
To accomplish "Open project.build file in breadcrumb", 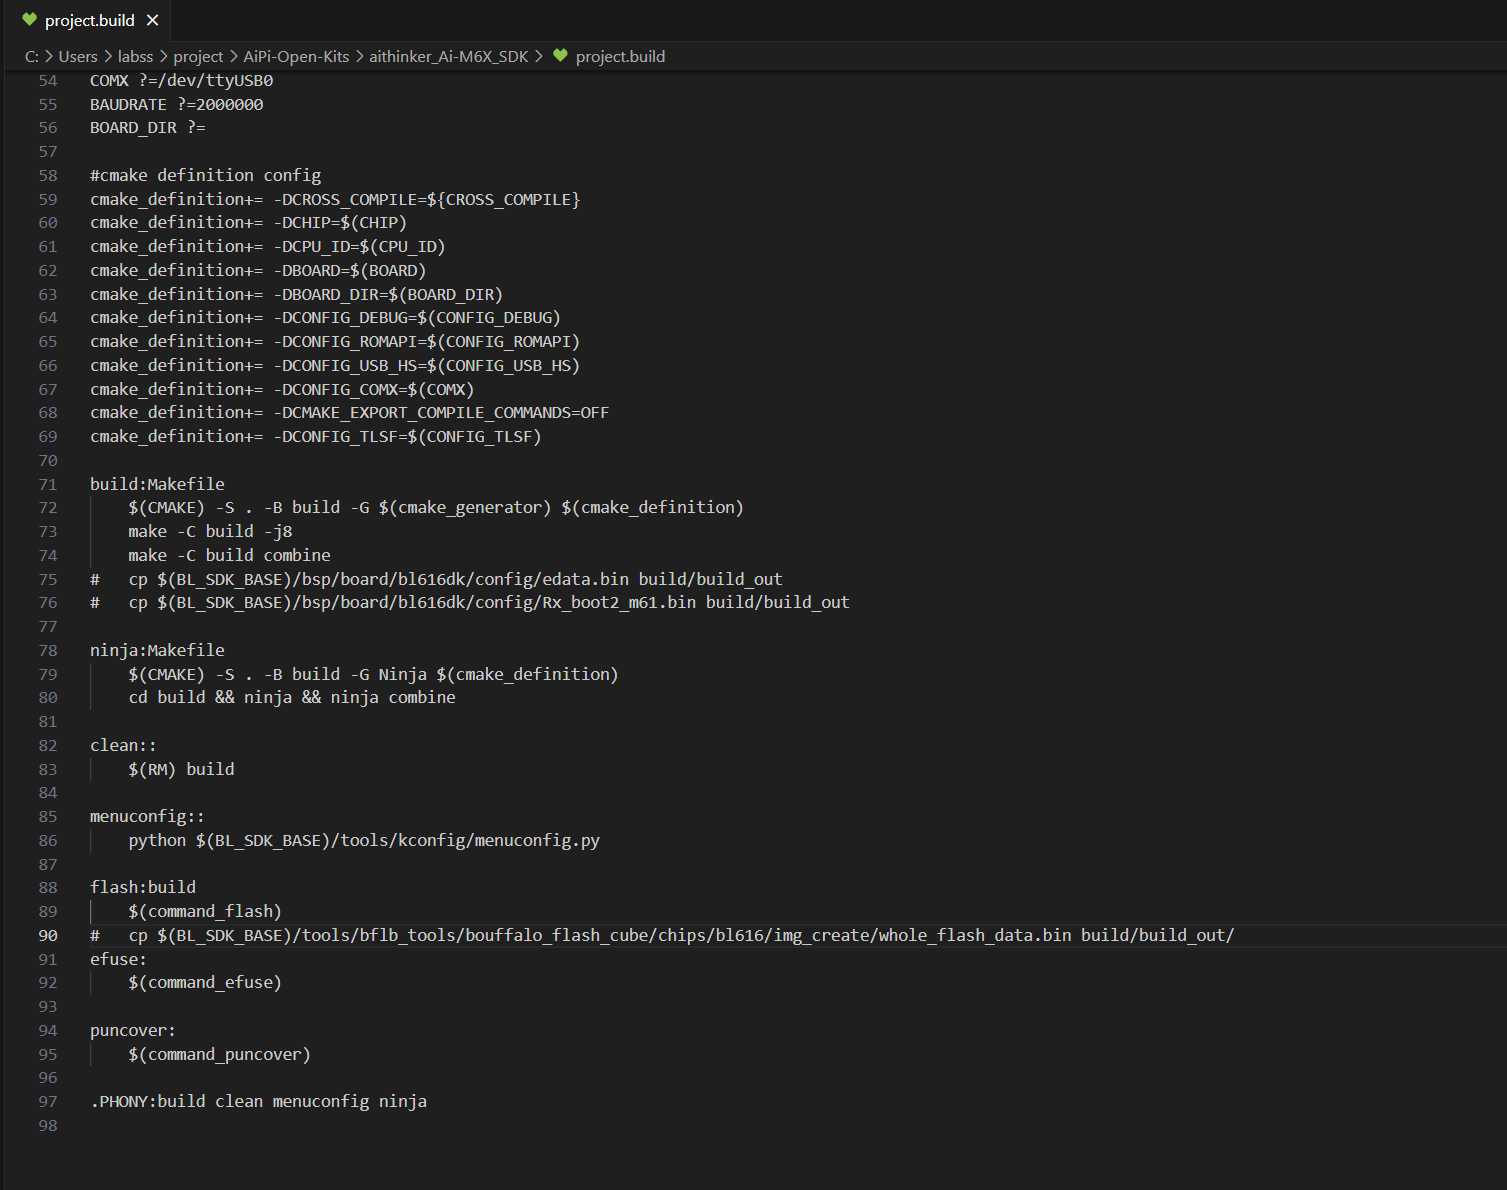I will (620, 57).
